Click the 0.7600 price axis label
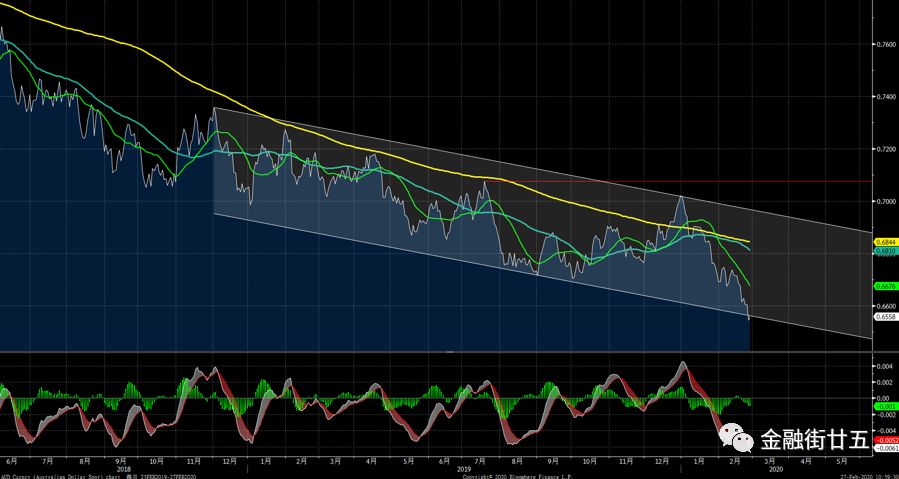This screenshot has height=479, width=899. pos(886,44)
